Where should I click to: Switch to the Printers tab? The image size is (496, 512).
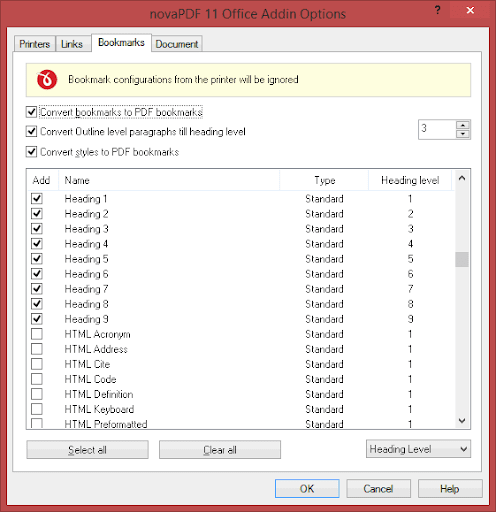[x=34, y=44]
